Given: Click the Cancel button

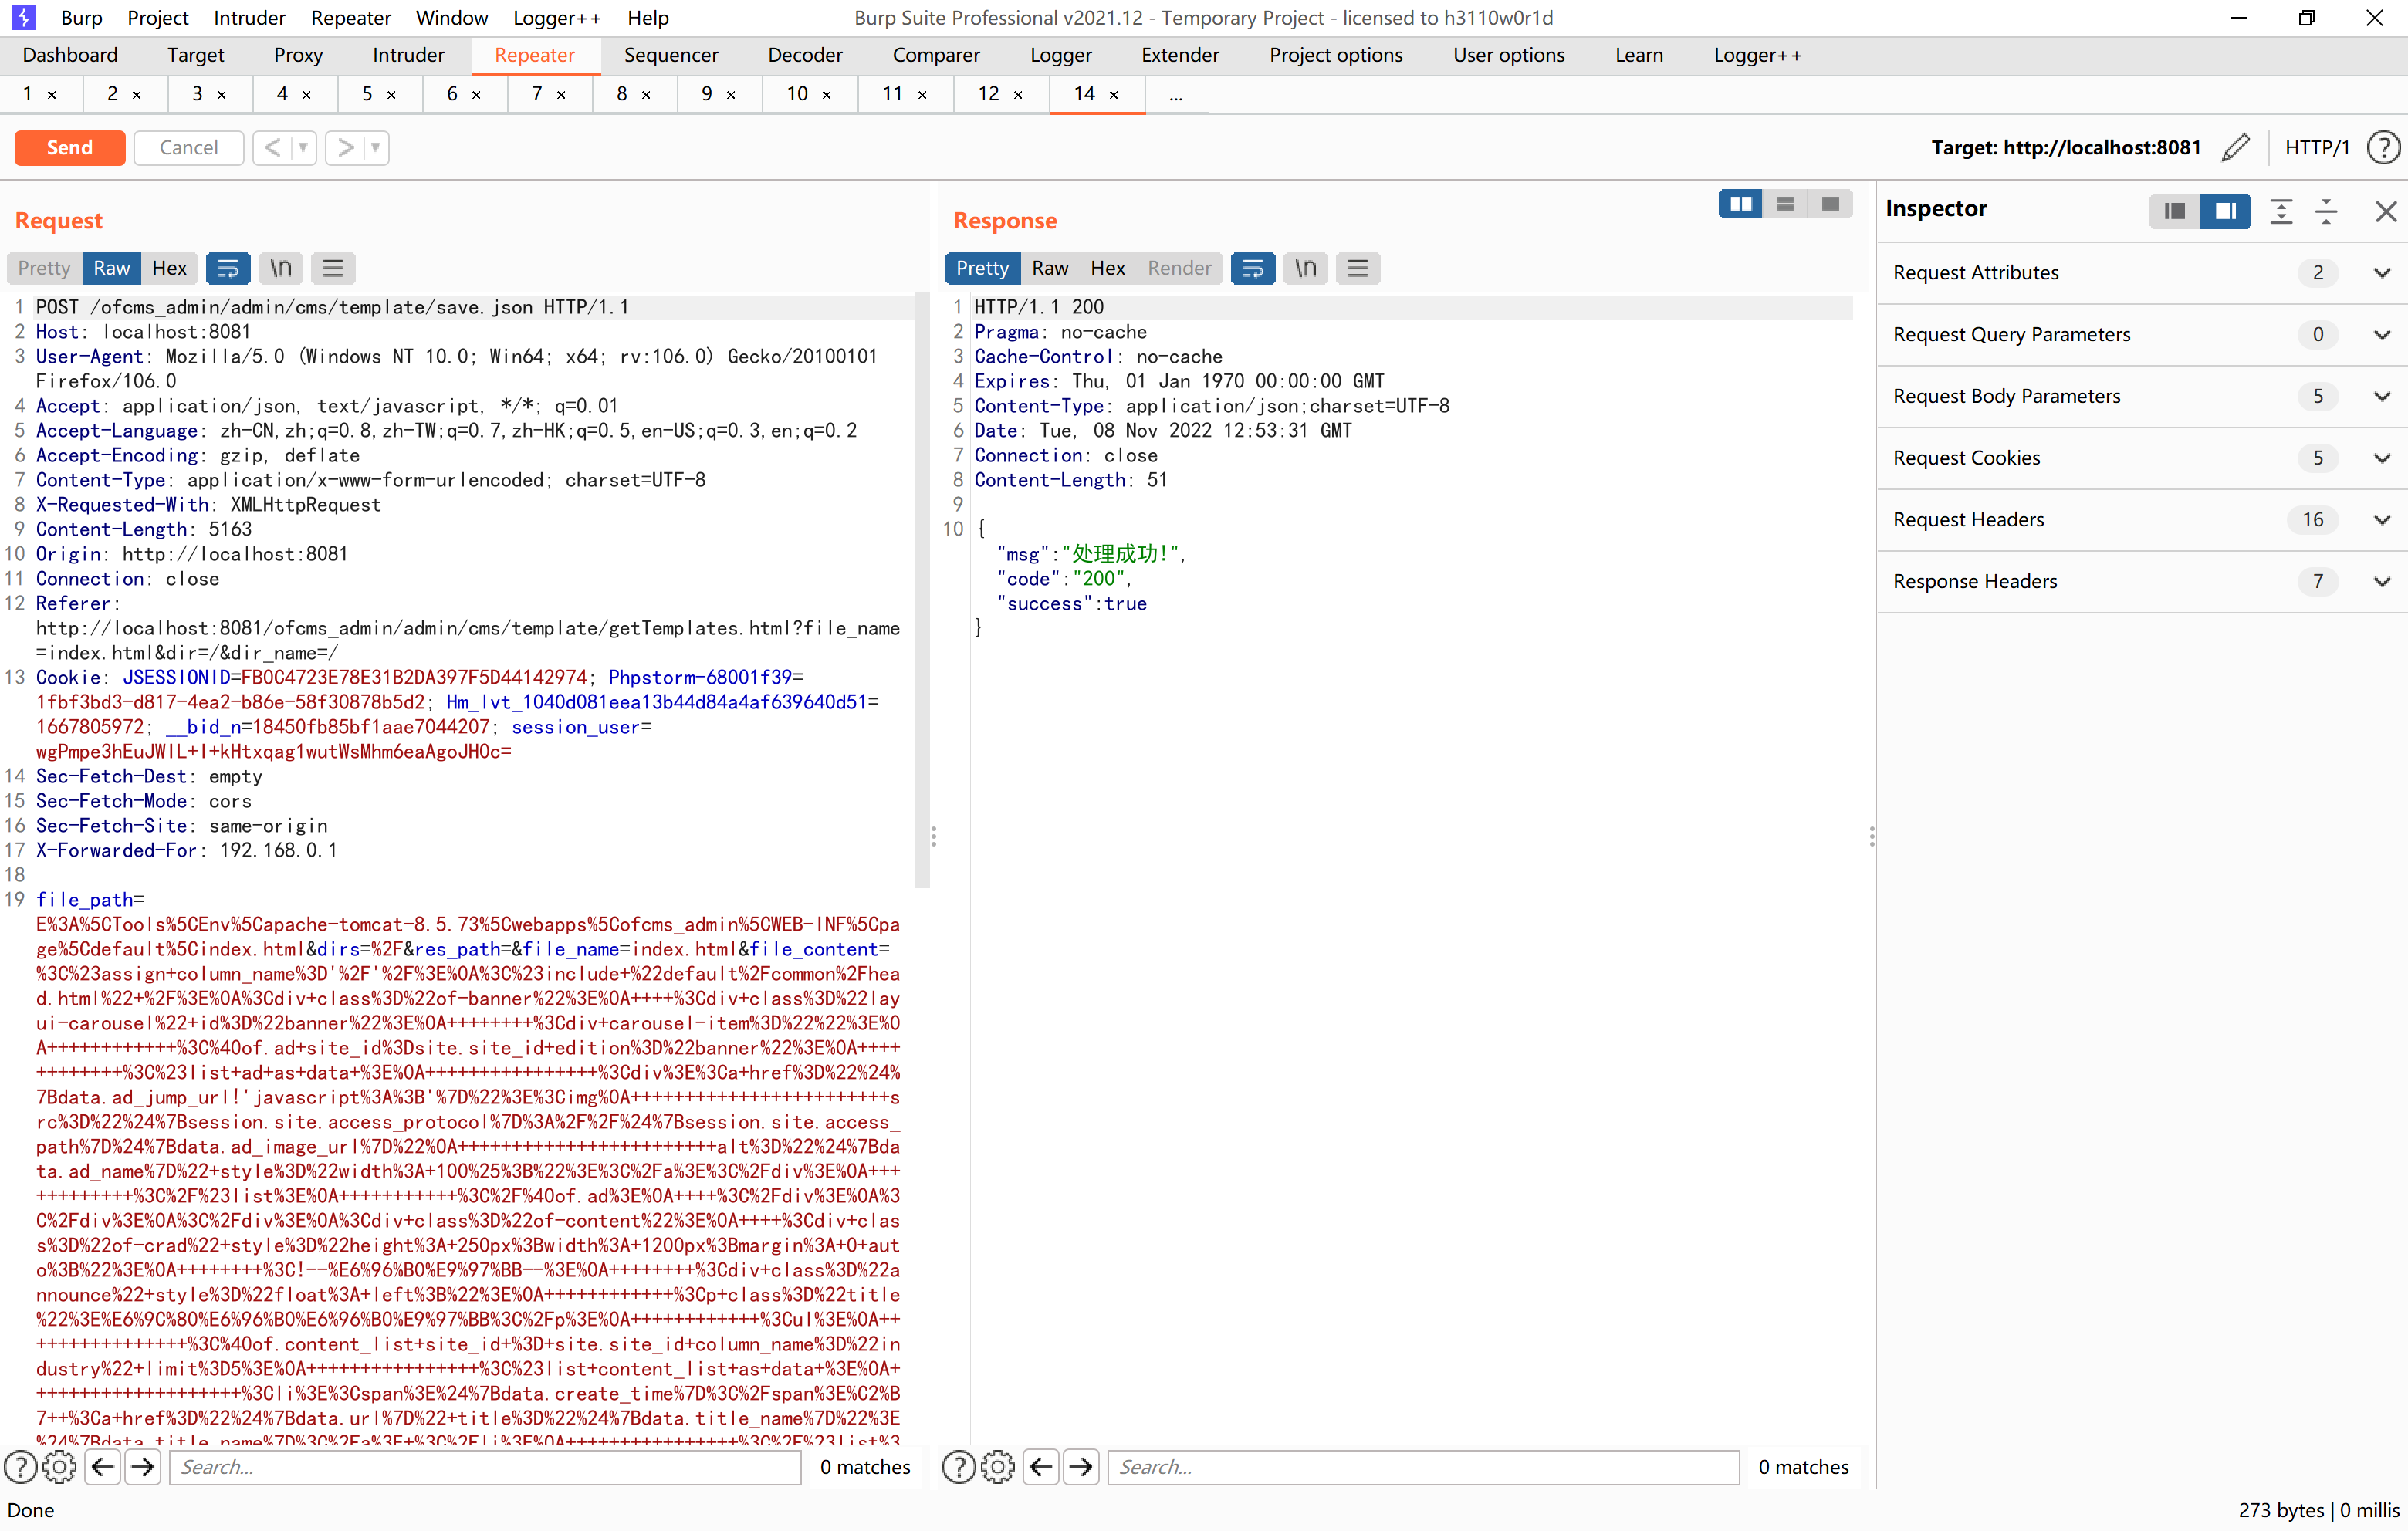Looking at the screenshot, I should 188,147.
